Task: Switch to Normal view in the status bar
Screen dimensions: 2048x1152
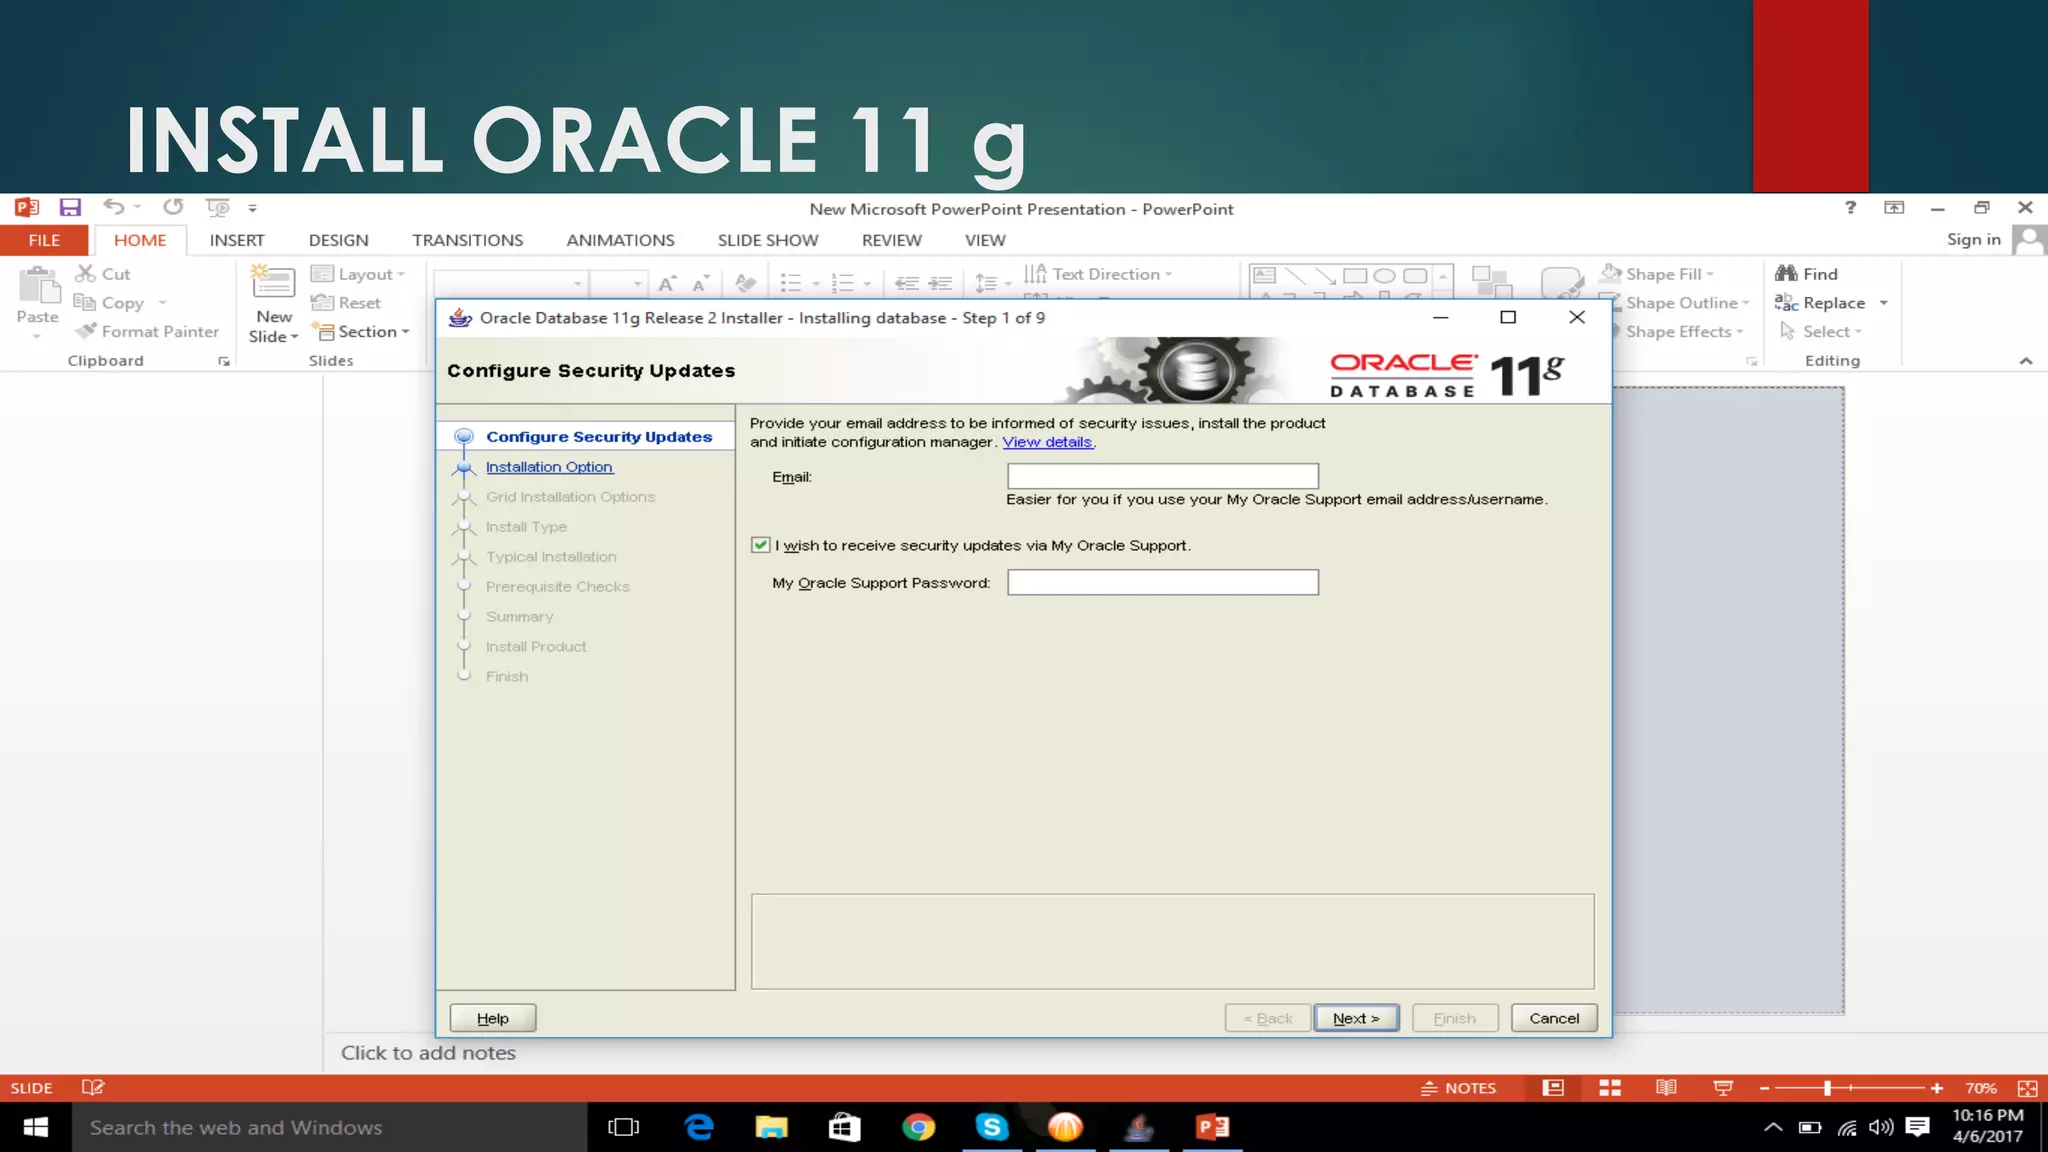Action: [x=1553, y=1088]
